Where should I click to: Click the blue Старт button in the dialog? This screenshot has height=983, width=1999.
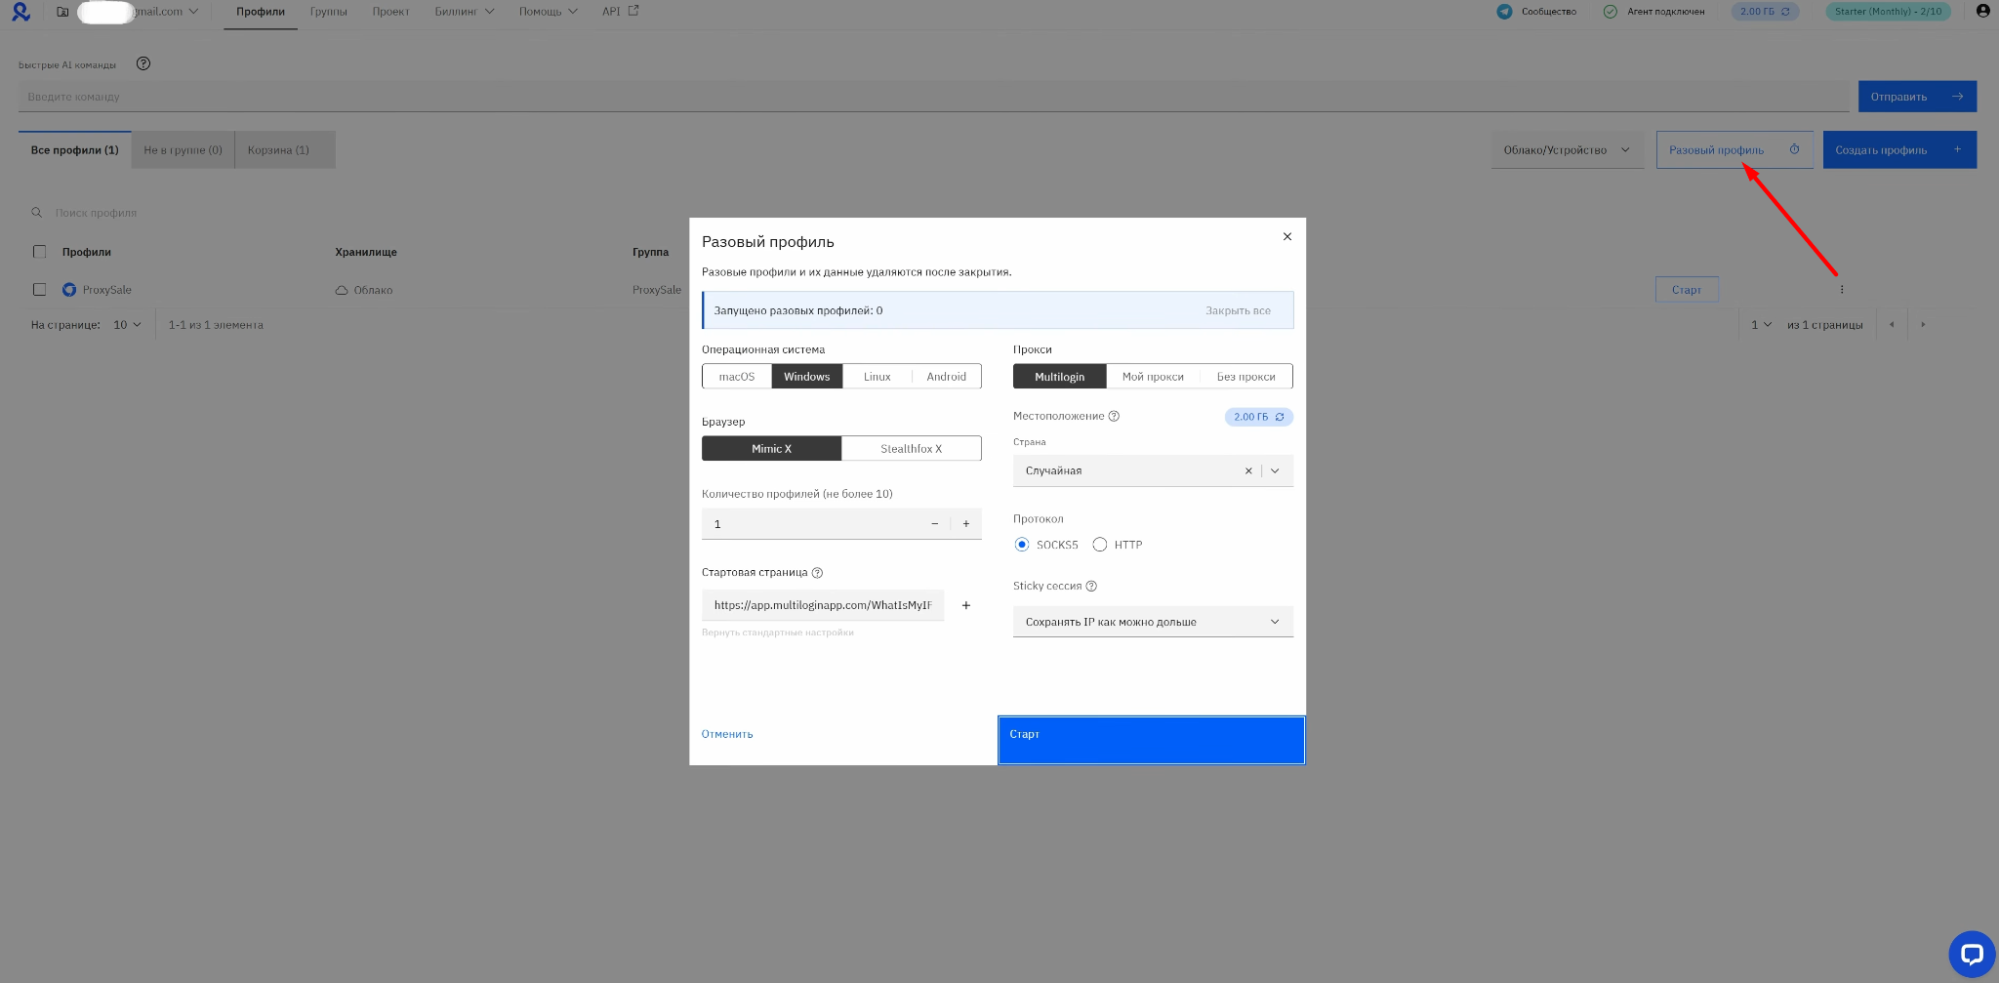pos(1151,740)
